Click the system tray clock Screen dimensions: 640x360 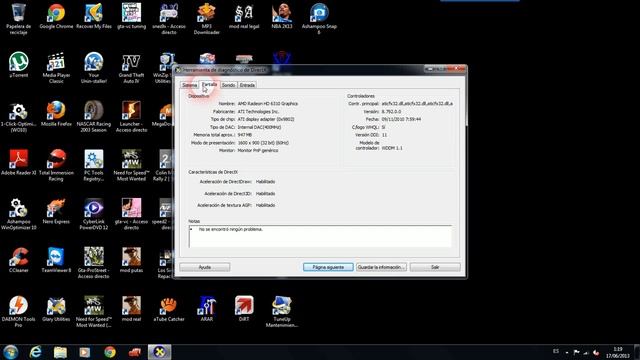pyautogui.click(x=618, y=352)
